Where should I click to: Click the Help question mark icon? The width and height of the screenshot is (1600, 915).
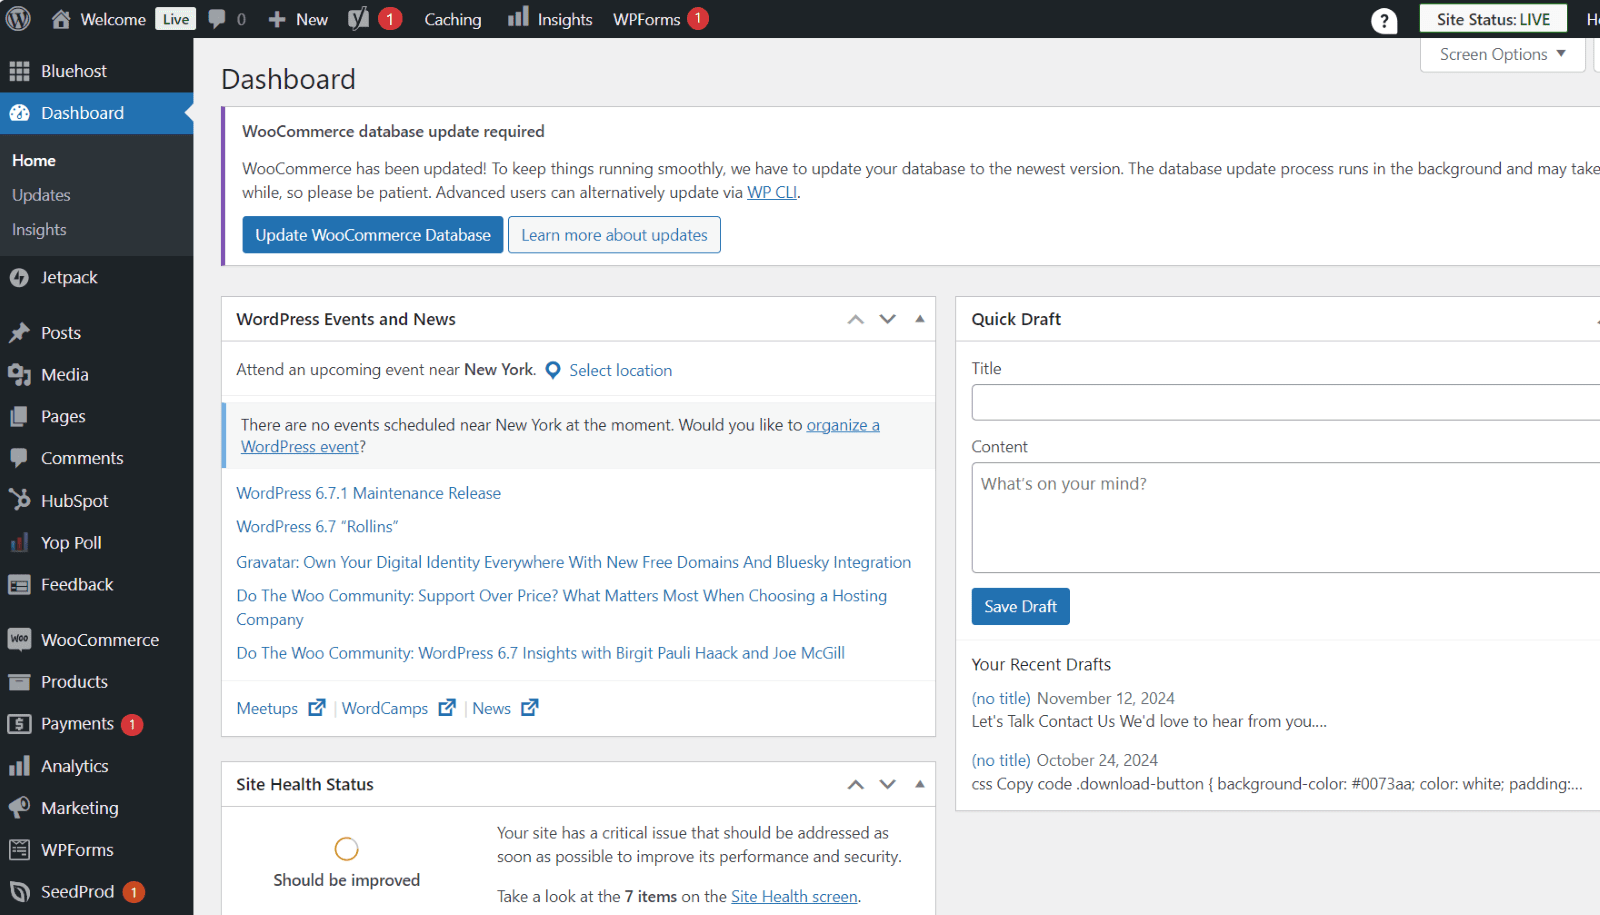coord(1383,19)
